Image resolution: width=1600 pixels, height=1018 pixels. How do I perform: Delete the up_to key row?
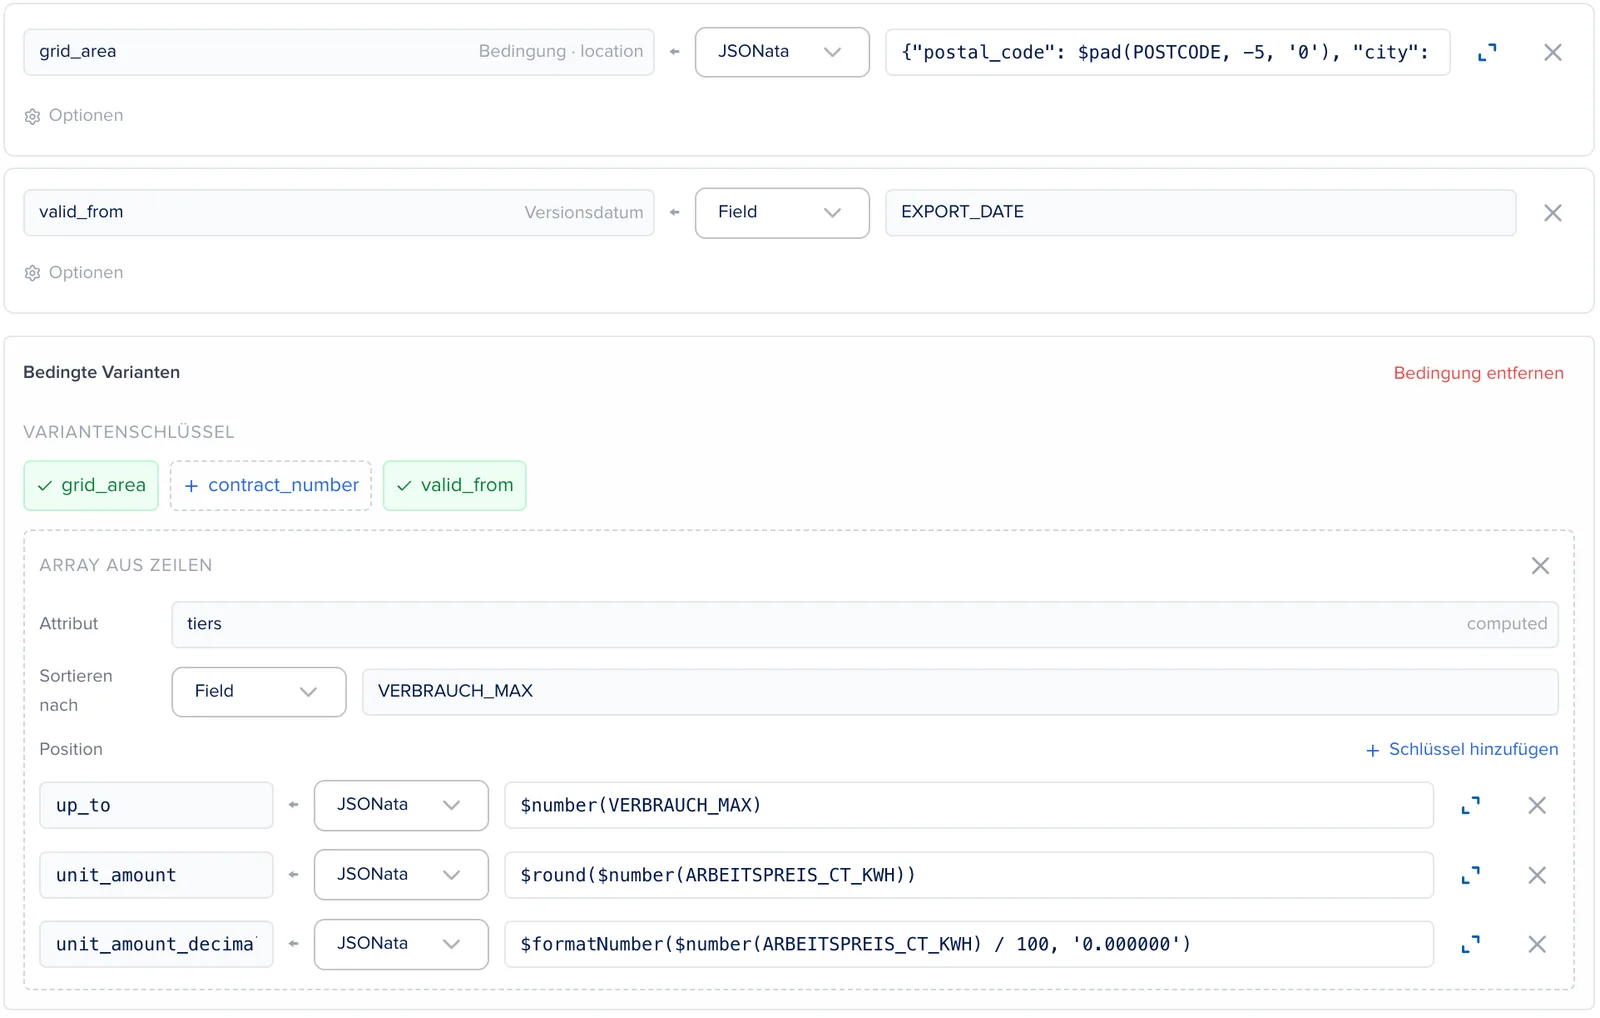1537,805
